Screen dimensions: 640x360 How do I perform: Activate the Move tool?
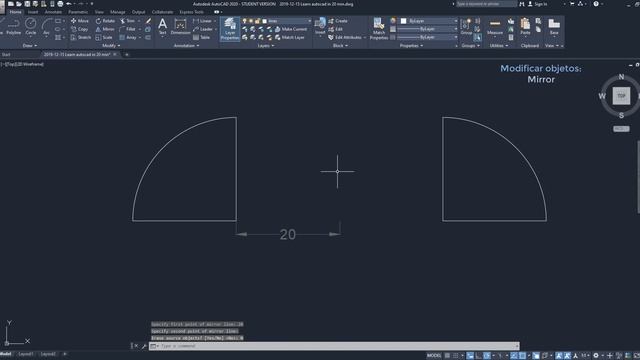coord(80,21)
